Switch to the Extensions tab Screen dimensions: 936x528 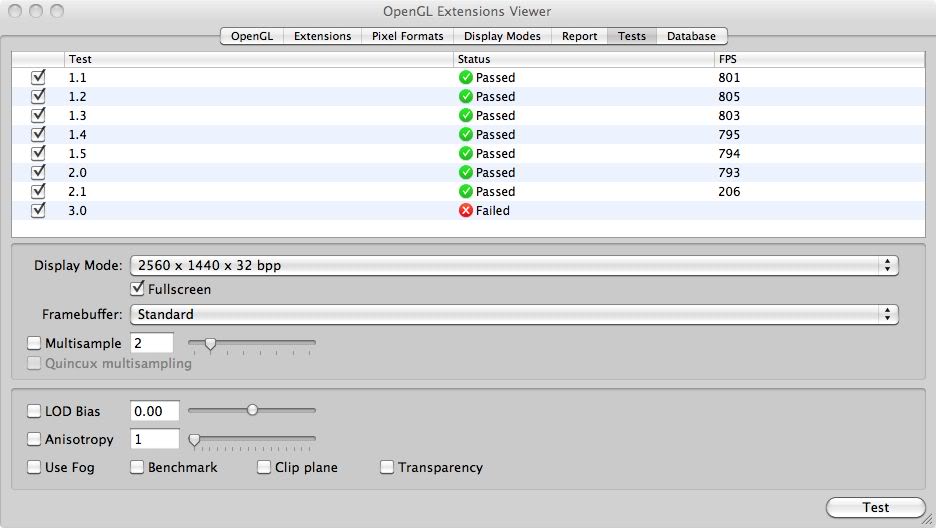[322, 36]
